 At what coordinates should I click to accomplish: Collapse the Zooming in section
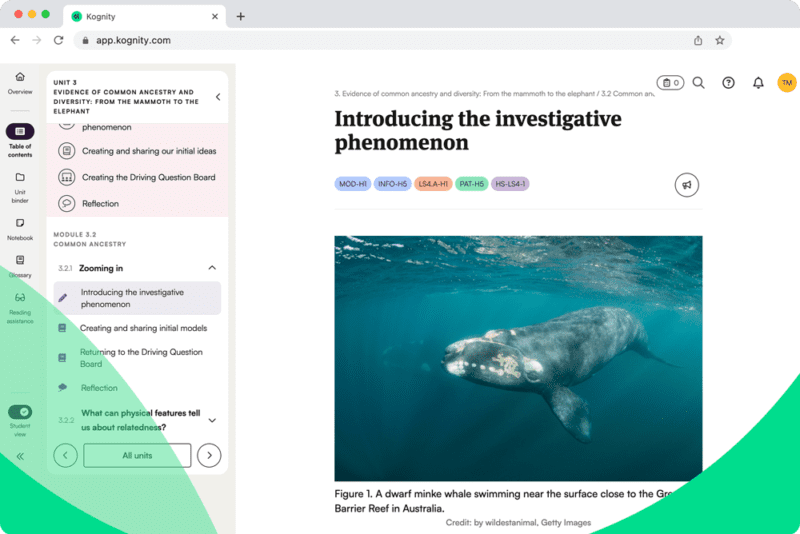pos(212,268)
